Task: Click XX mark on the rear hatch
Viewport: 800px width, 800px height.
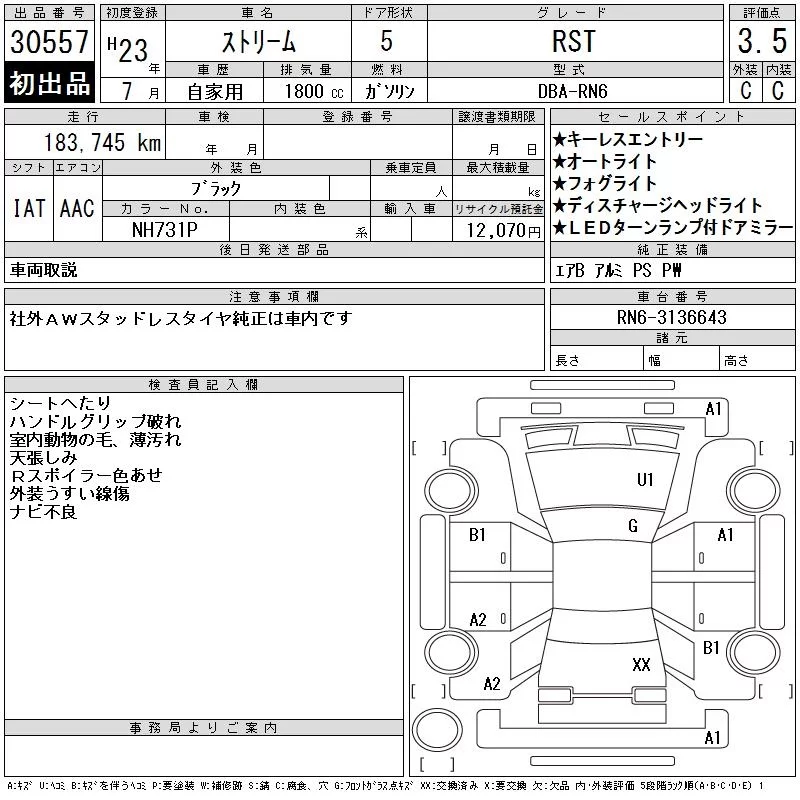Action: click(x=641, y=664)
